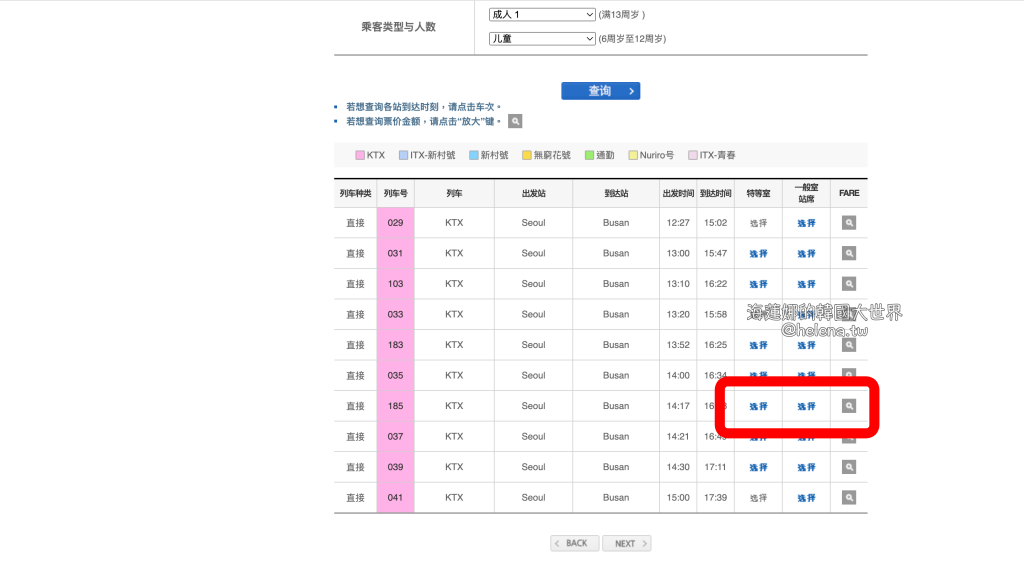Click the pink KTX legend swatch
1024x561 pixels.
(360, 155)
